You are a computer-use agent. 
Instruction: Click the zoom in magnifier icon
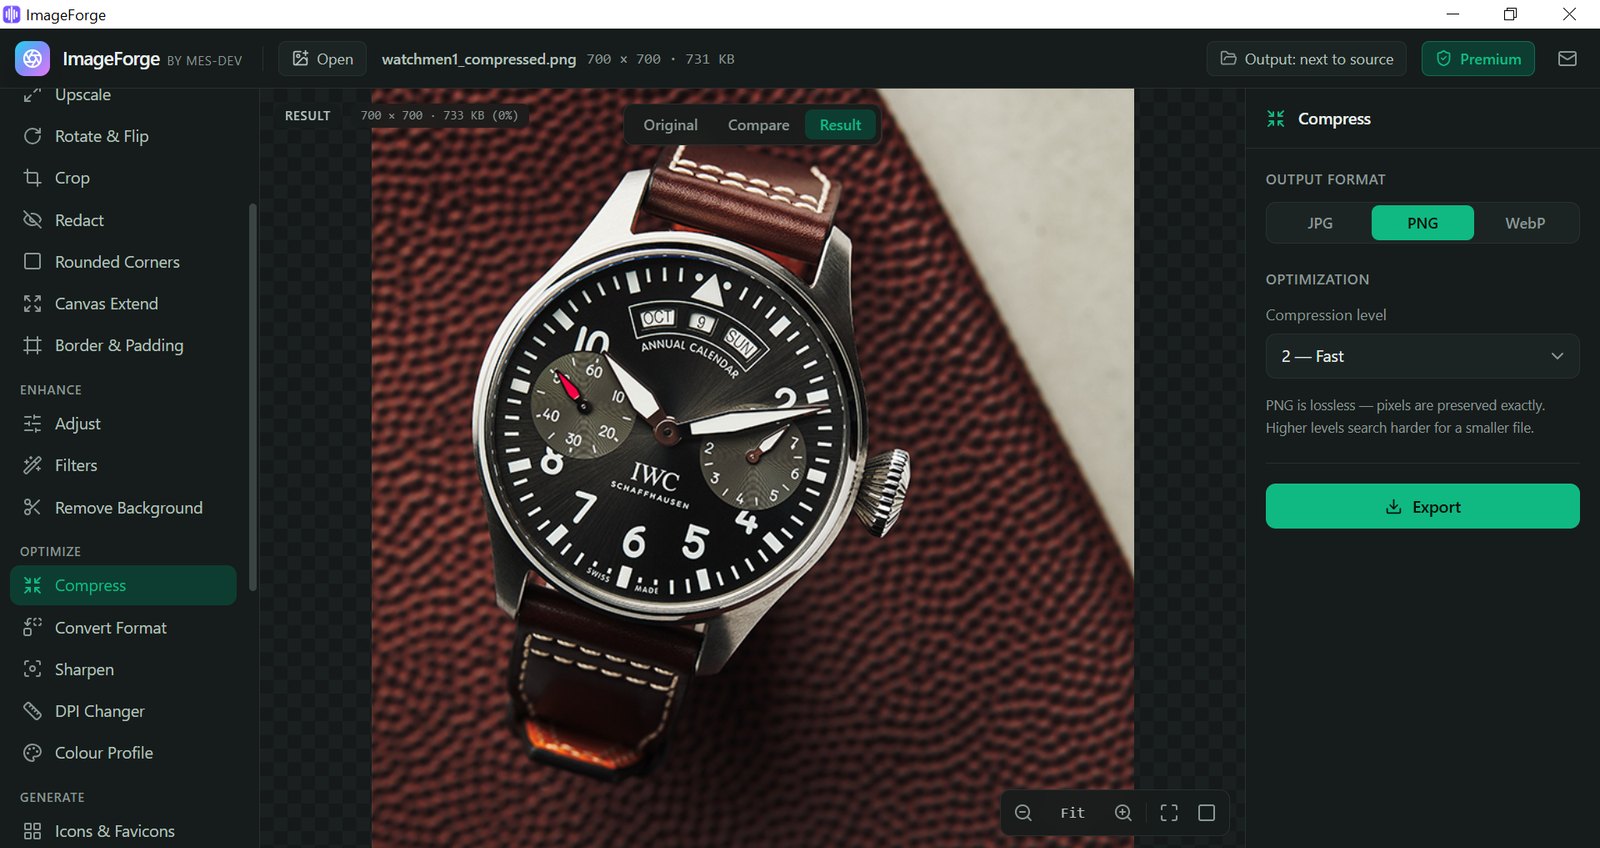(1123, 813)
